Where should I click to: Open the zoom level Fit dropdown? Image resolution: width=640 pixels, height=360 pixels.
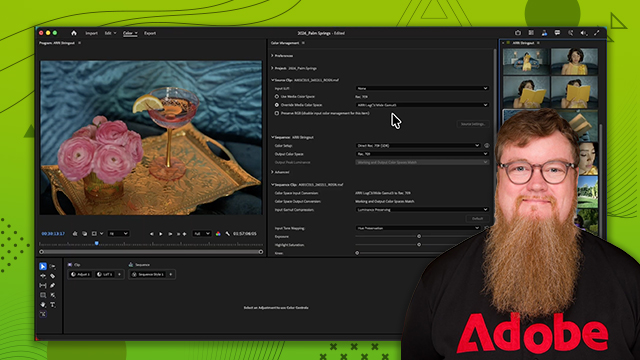pyautogui.click(x=118, y=233)
